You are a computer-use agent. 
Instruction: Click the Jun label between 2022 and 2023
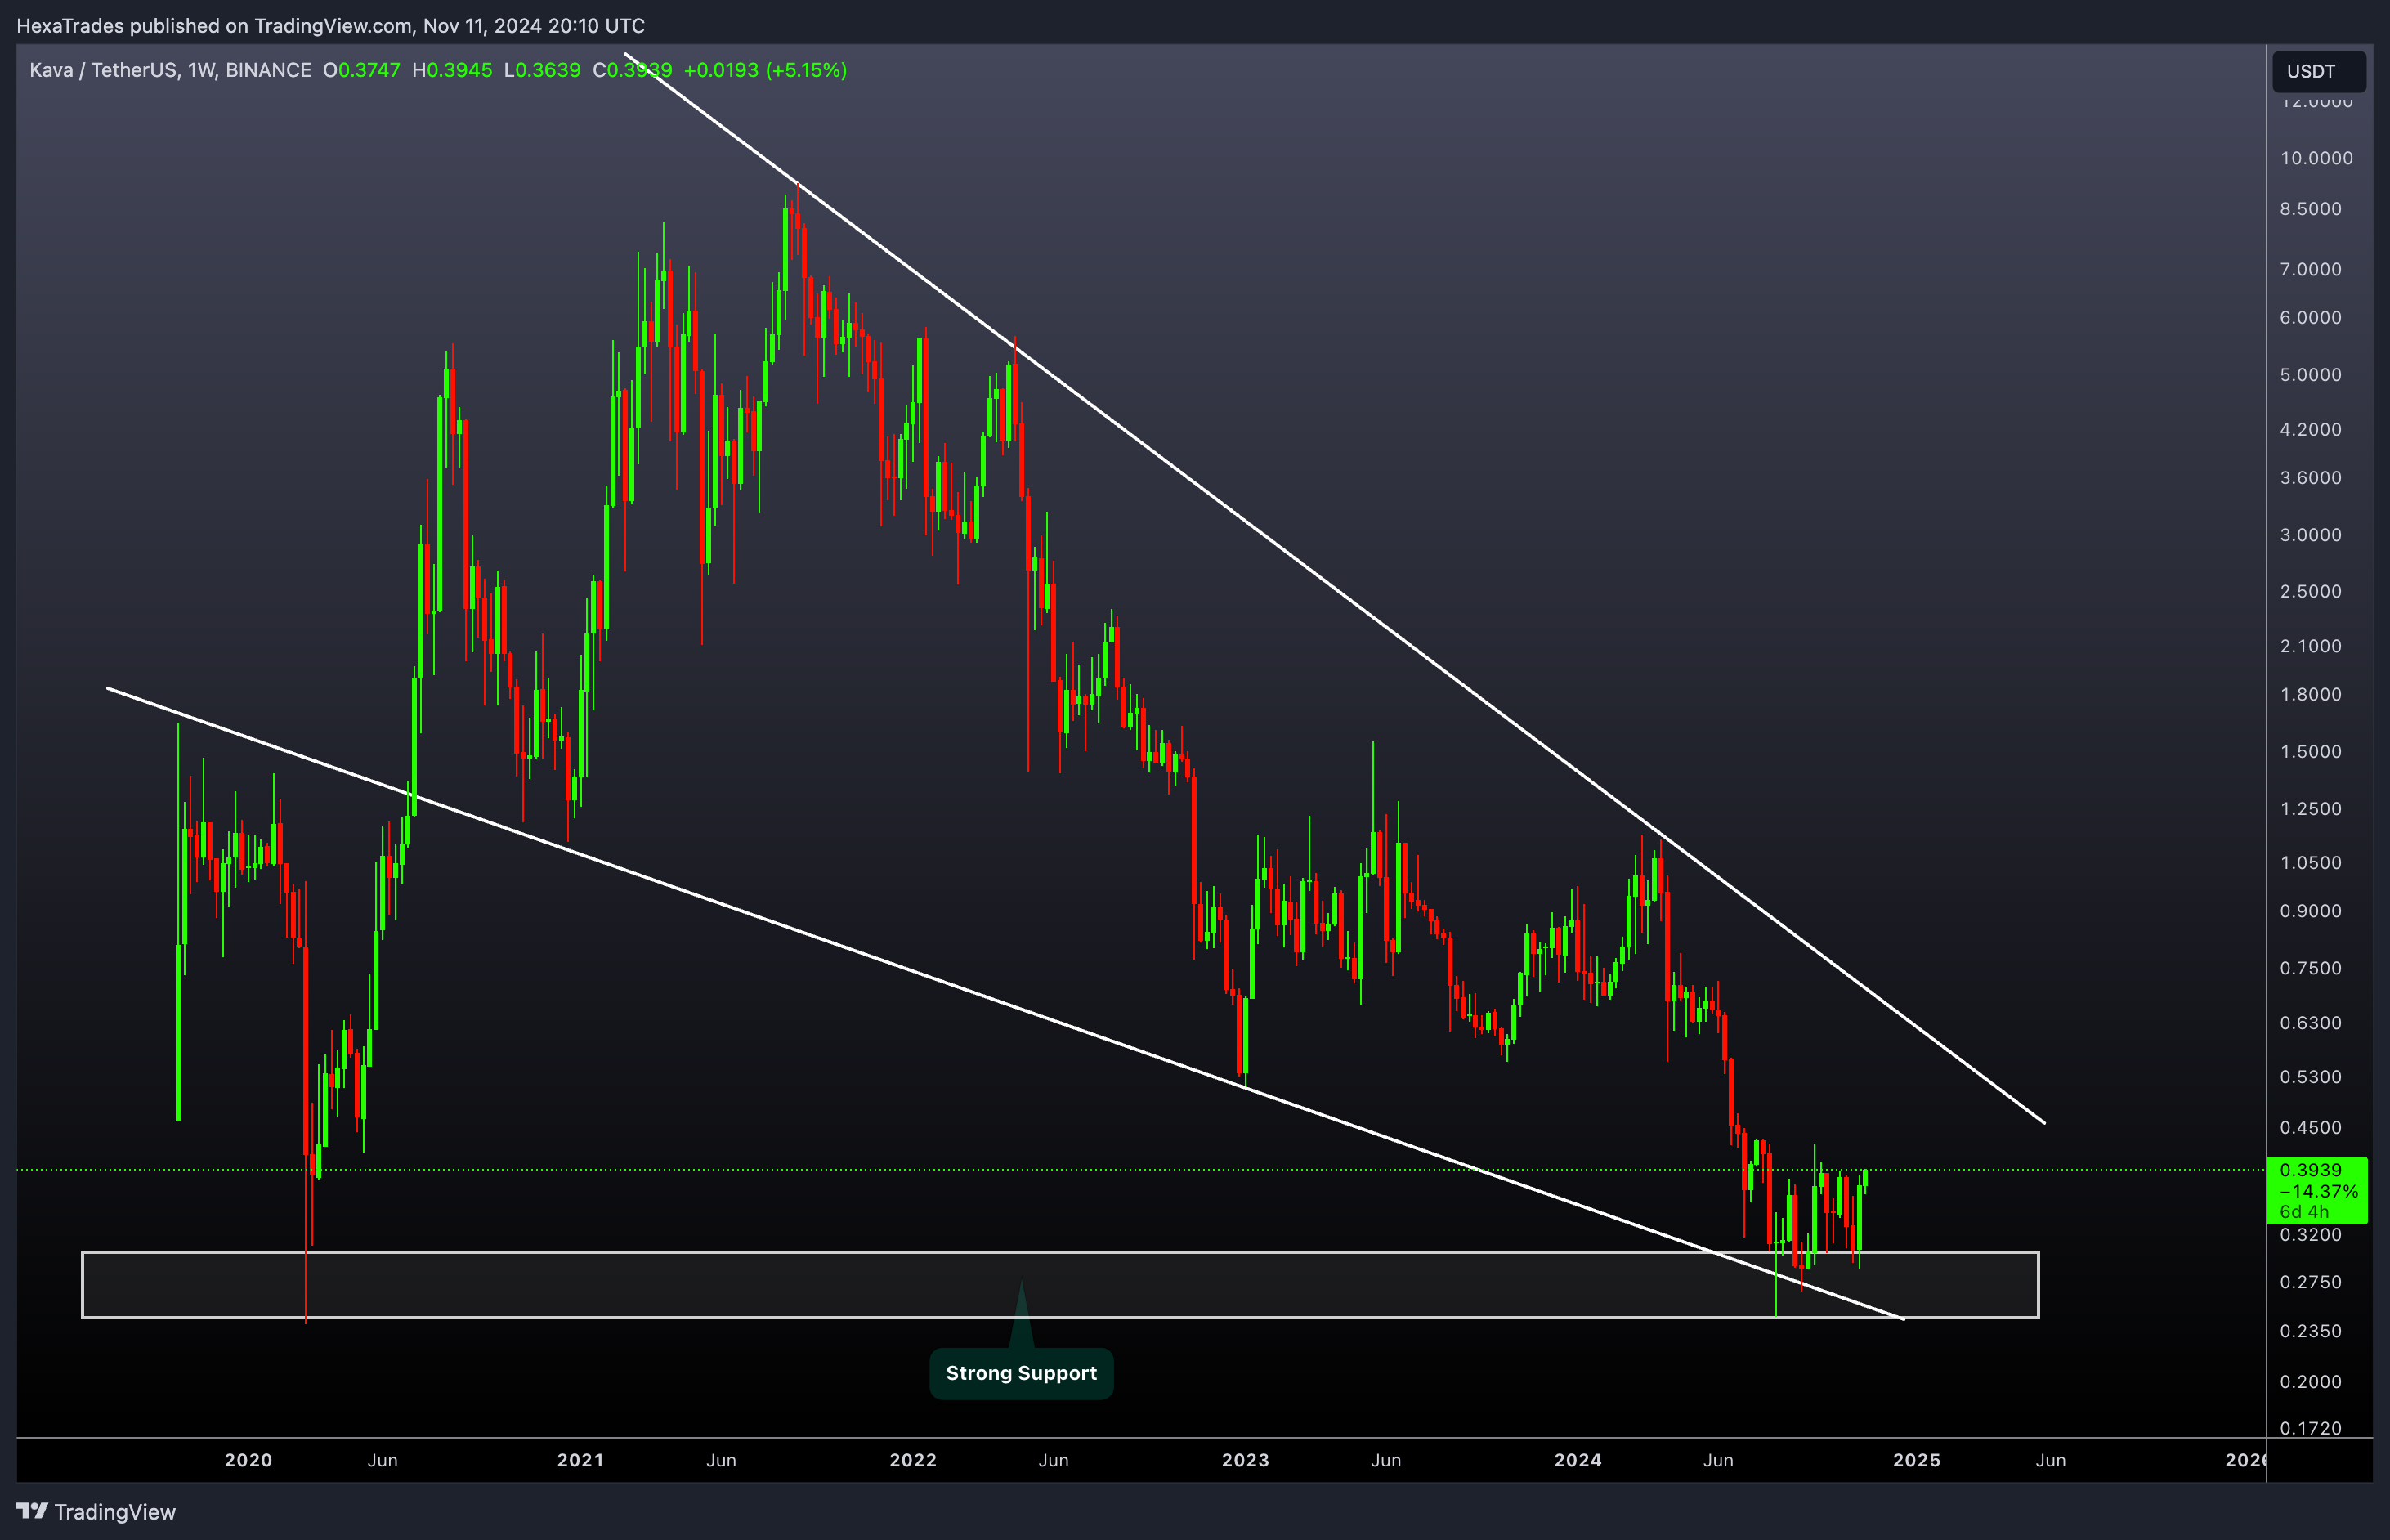tap(1054, 1460)
